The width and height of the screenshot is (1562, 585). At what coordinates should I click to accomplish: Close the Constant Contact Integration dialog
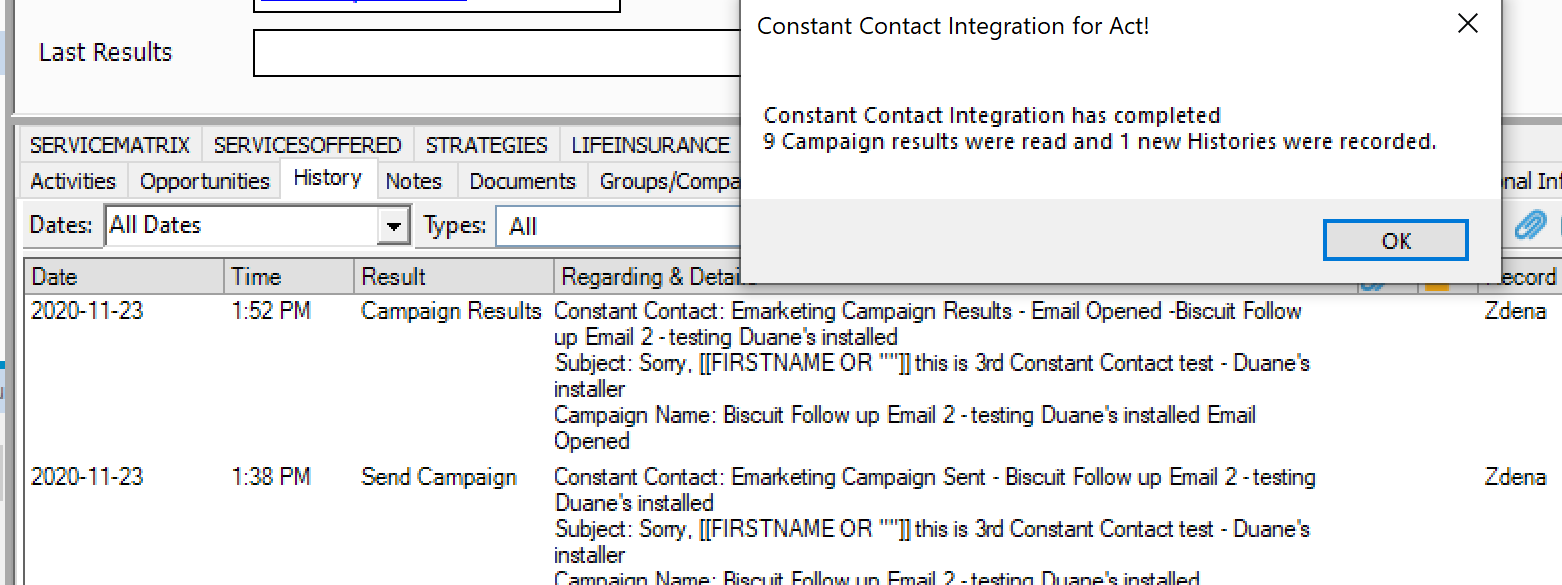[x=1467, y=24]
